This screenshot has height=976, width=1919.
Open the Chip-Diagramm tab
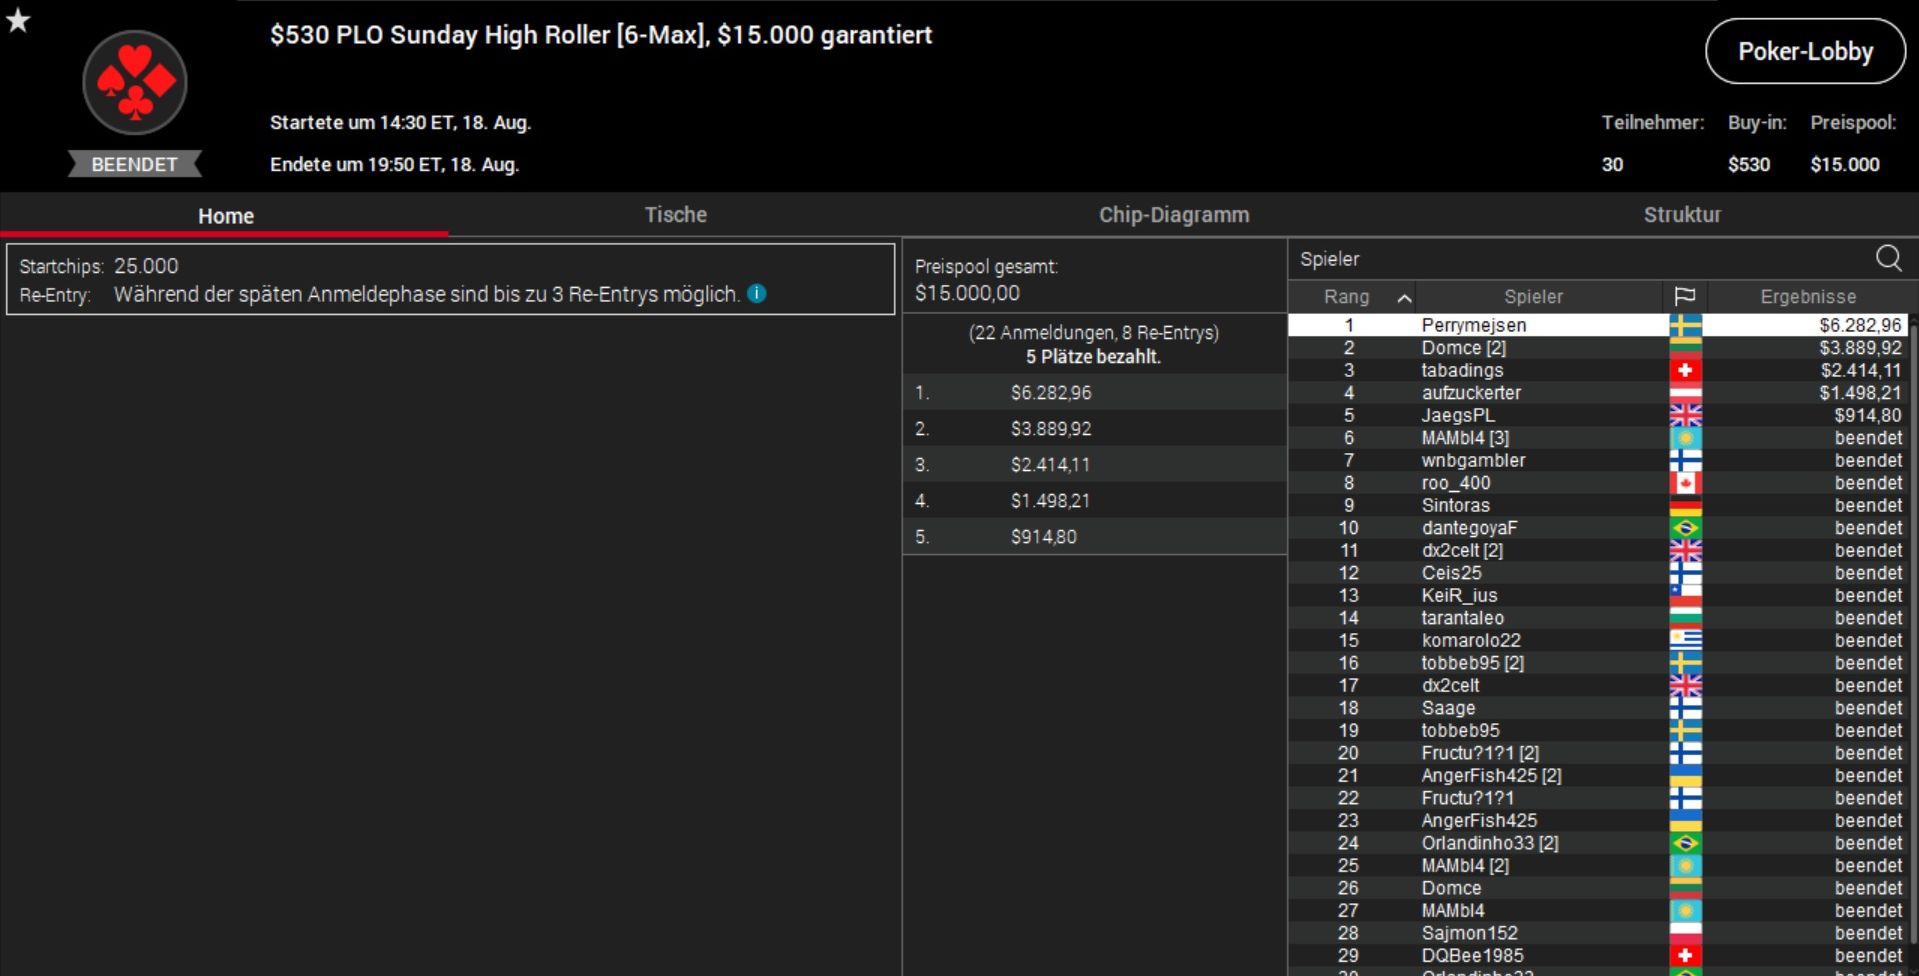pyautogui.click(x=1174, y=215)
